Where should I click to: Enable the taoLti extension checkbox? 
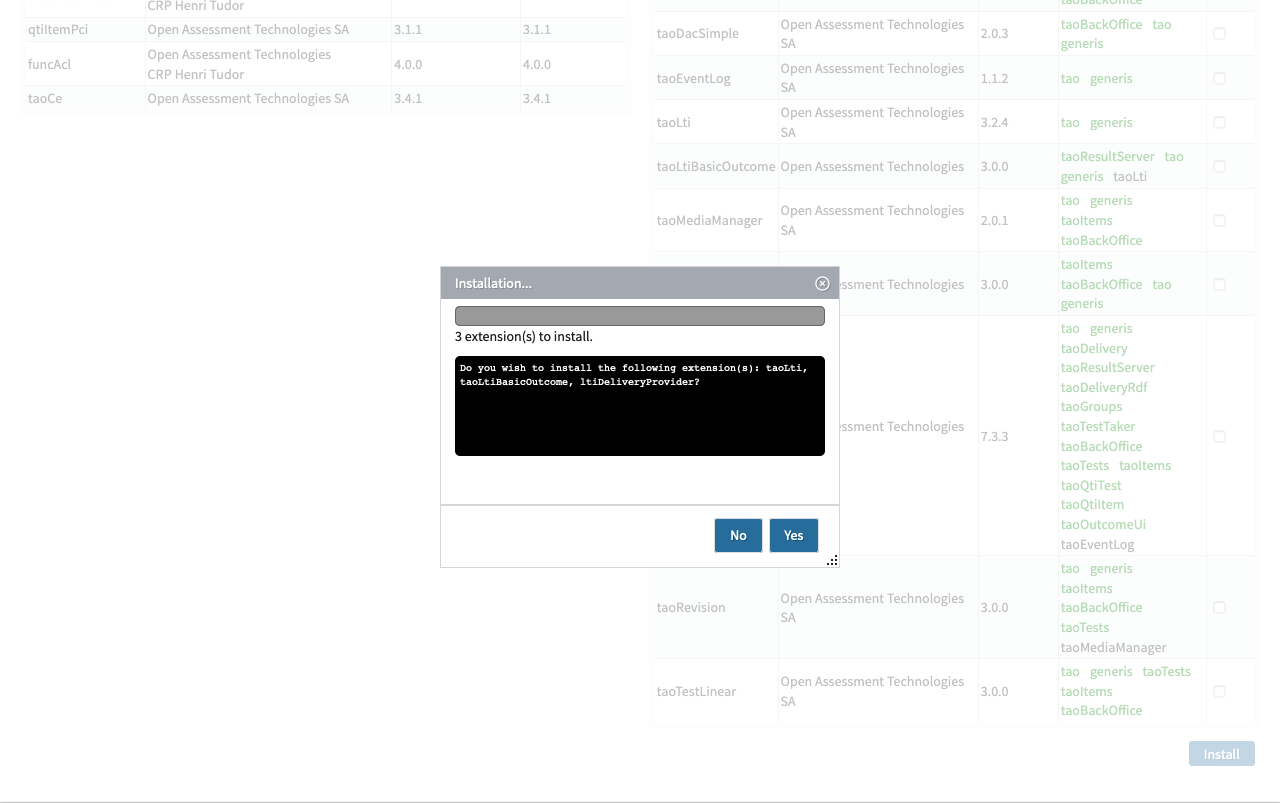pyautogui.click(x=1219, y=121)
